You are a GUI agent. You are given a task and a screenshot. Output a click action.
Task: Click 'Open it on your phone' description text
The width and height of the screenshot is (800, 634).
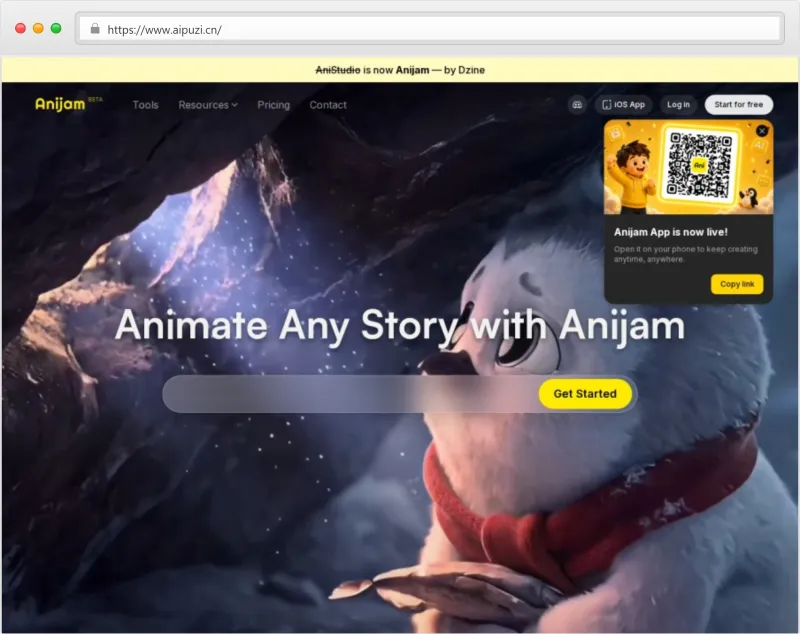pos(685,254)
